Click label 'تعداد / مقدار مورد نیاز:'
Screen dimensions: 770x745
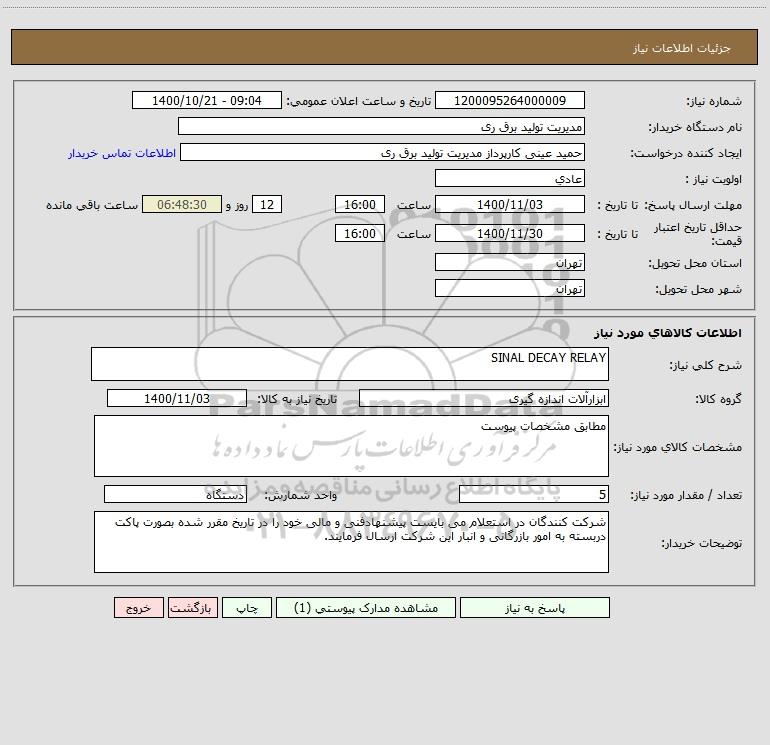click(686, 495)
